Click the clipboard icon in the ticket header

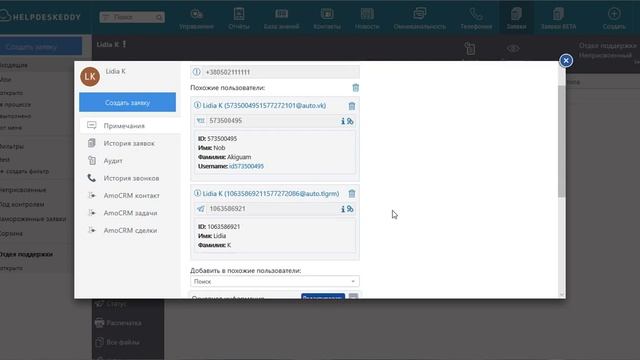tap(470, 49)
